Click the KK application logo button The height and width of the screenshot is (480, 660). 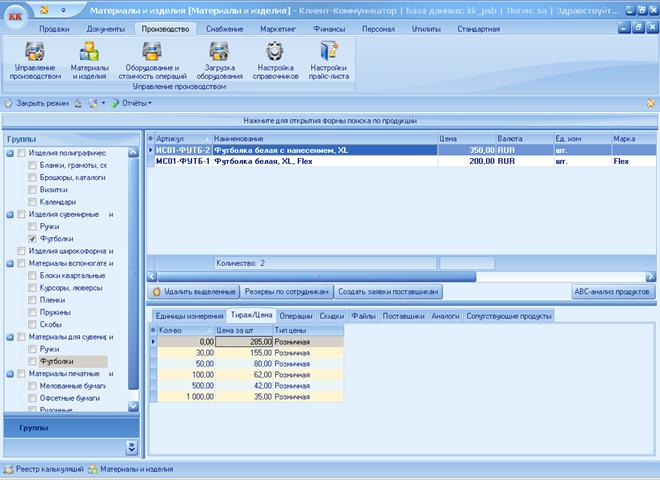click(x=16, y=17)
